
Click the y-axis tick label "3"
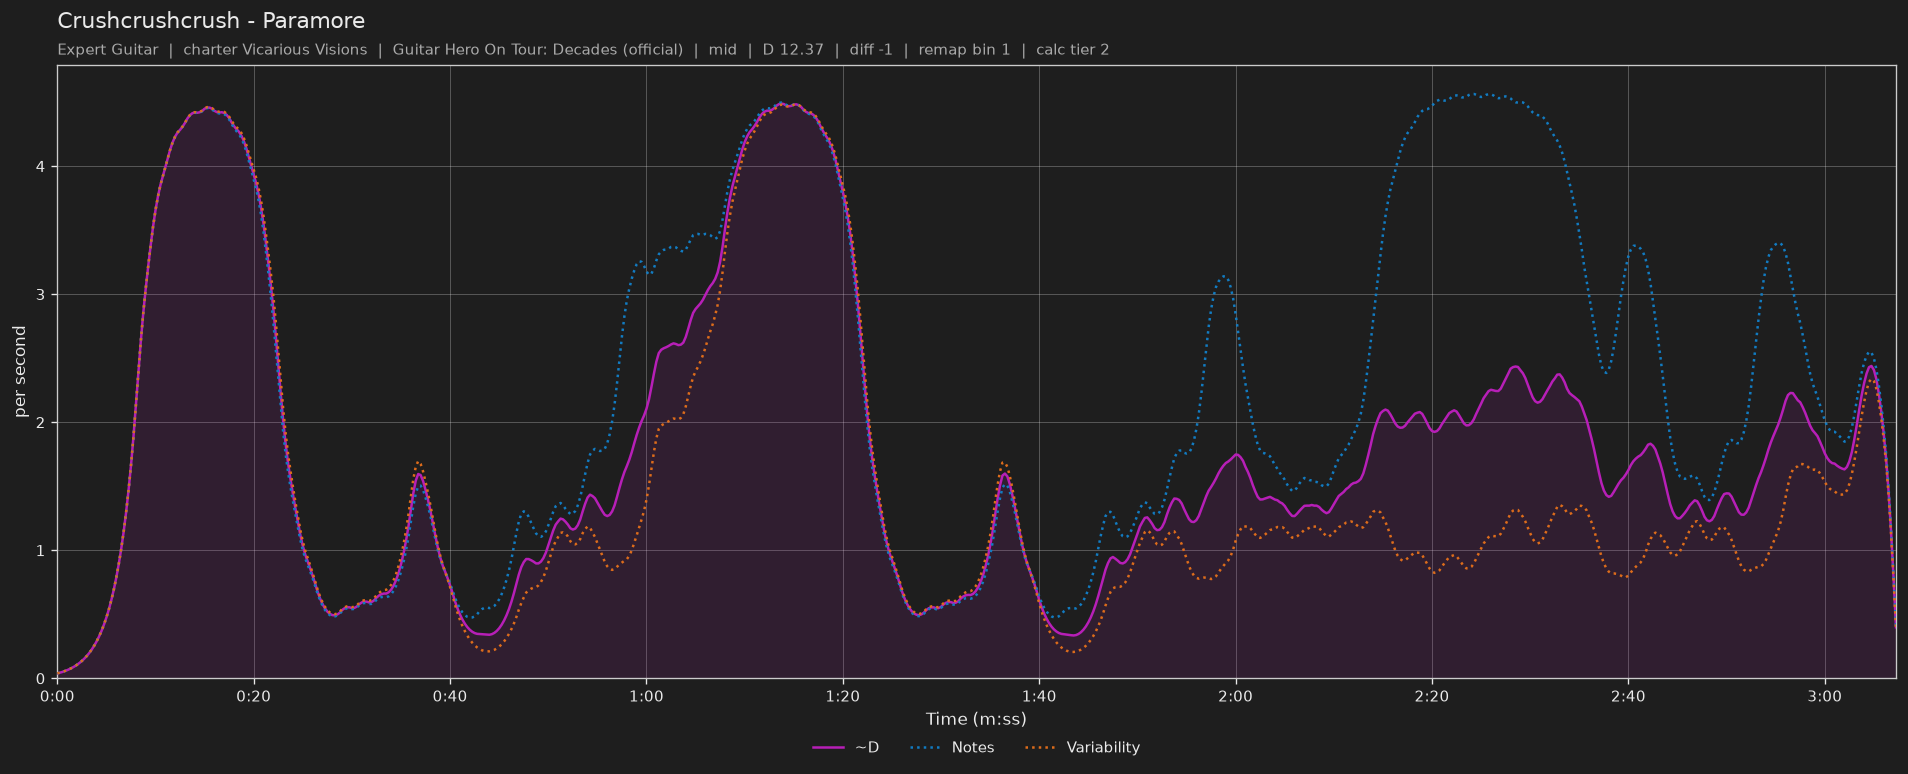click(x=42, y=295)
